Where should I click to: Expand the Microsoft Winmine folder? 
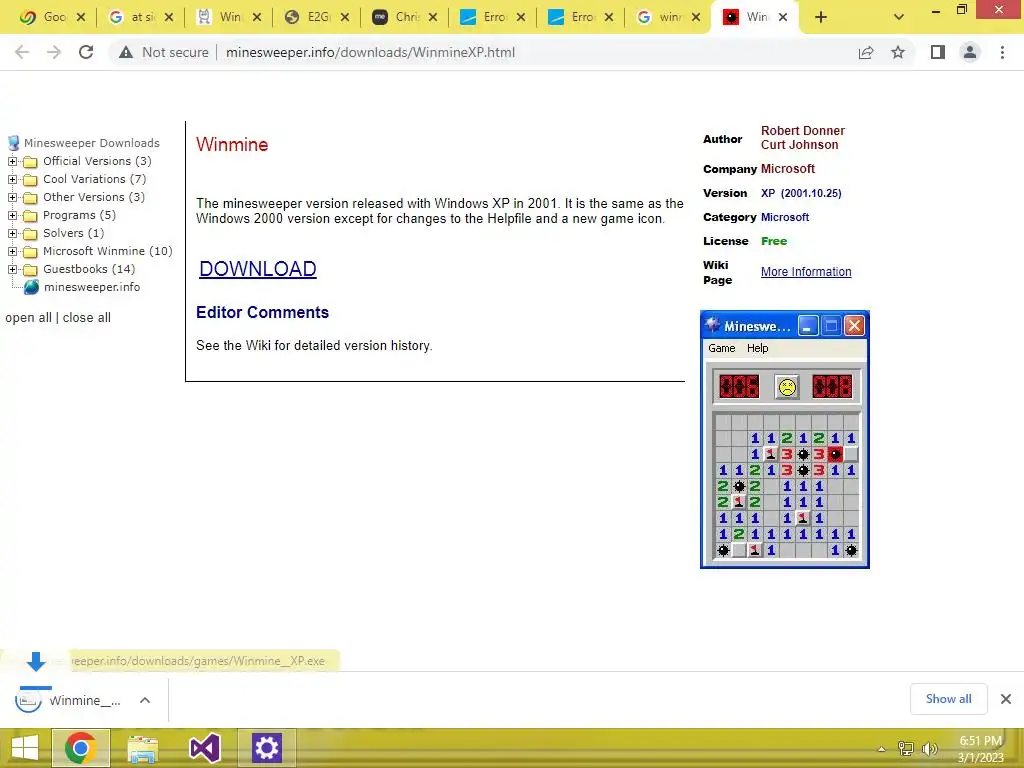coord(12,251)
